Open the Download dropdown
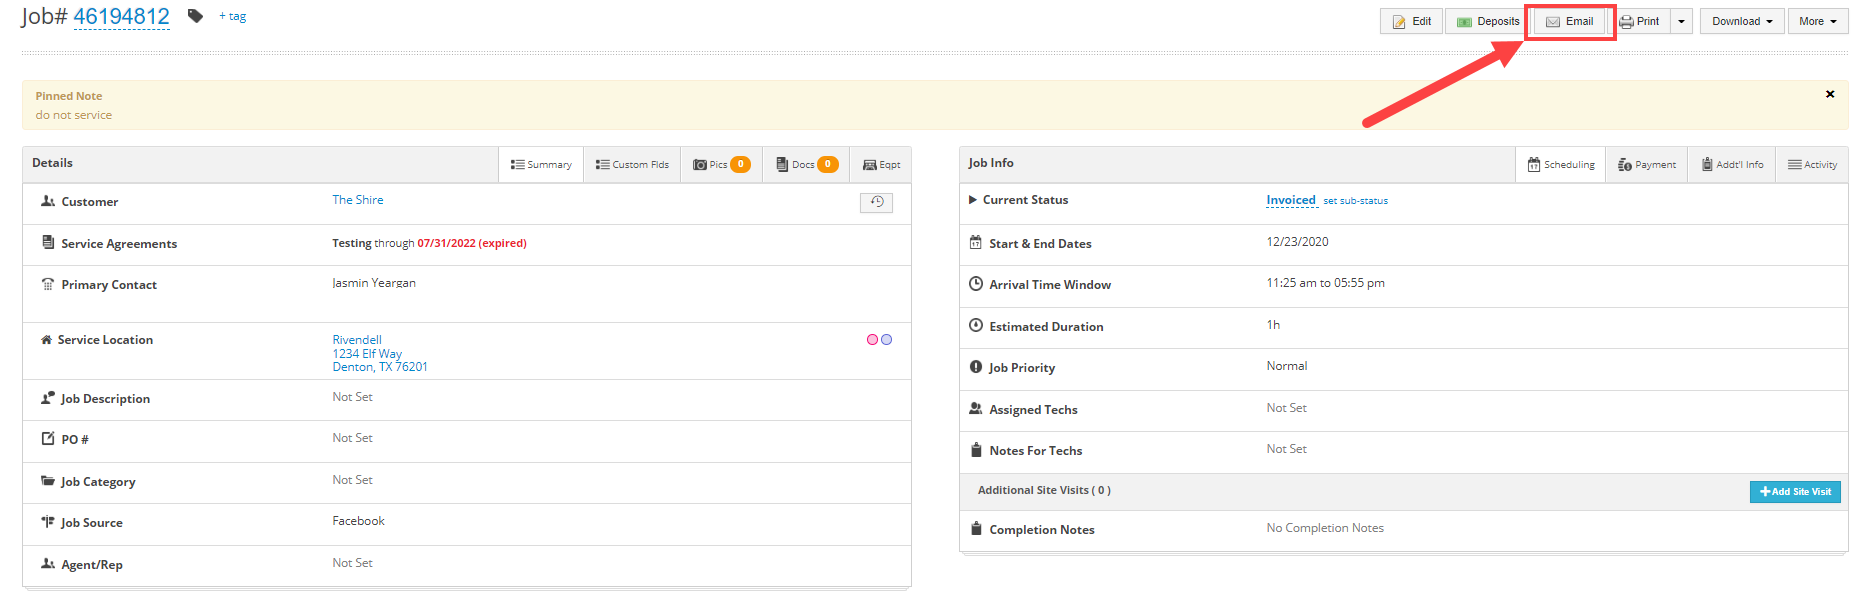Viewport: 1865px width, 601px height. click(x=1742, y=21)
